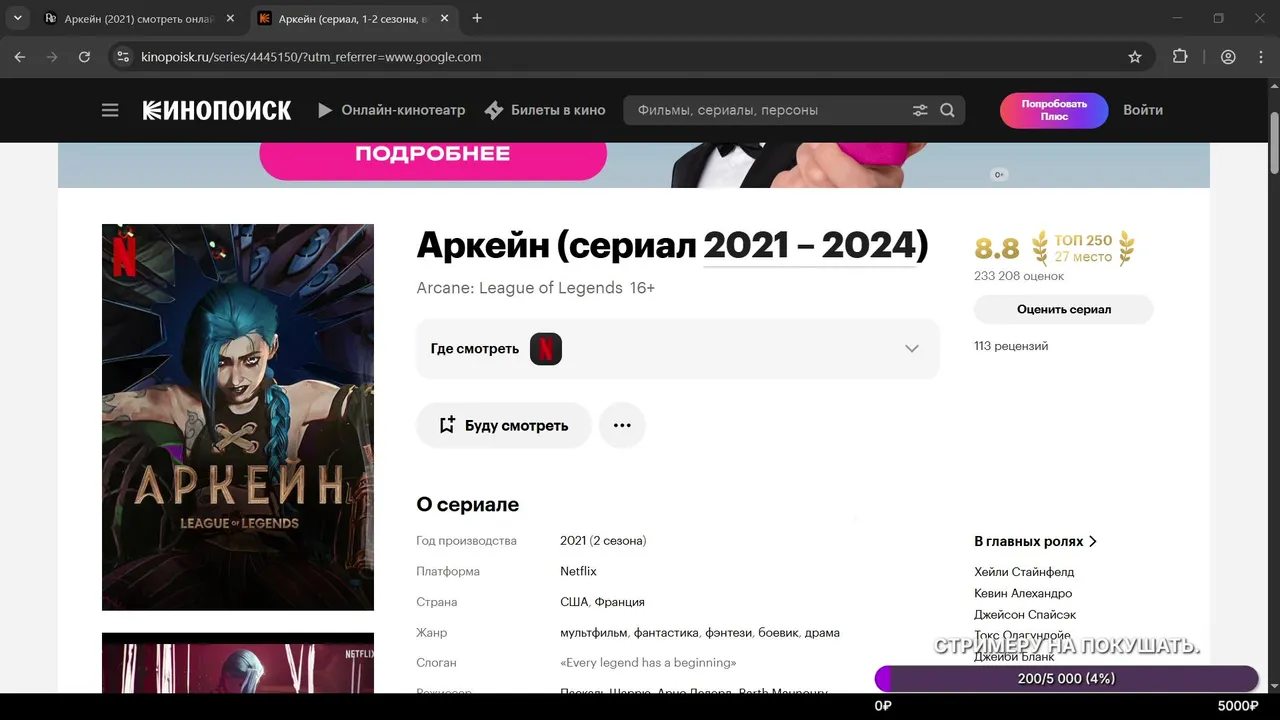Click the 2021 production year link

point(573,541)
